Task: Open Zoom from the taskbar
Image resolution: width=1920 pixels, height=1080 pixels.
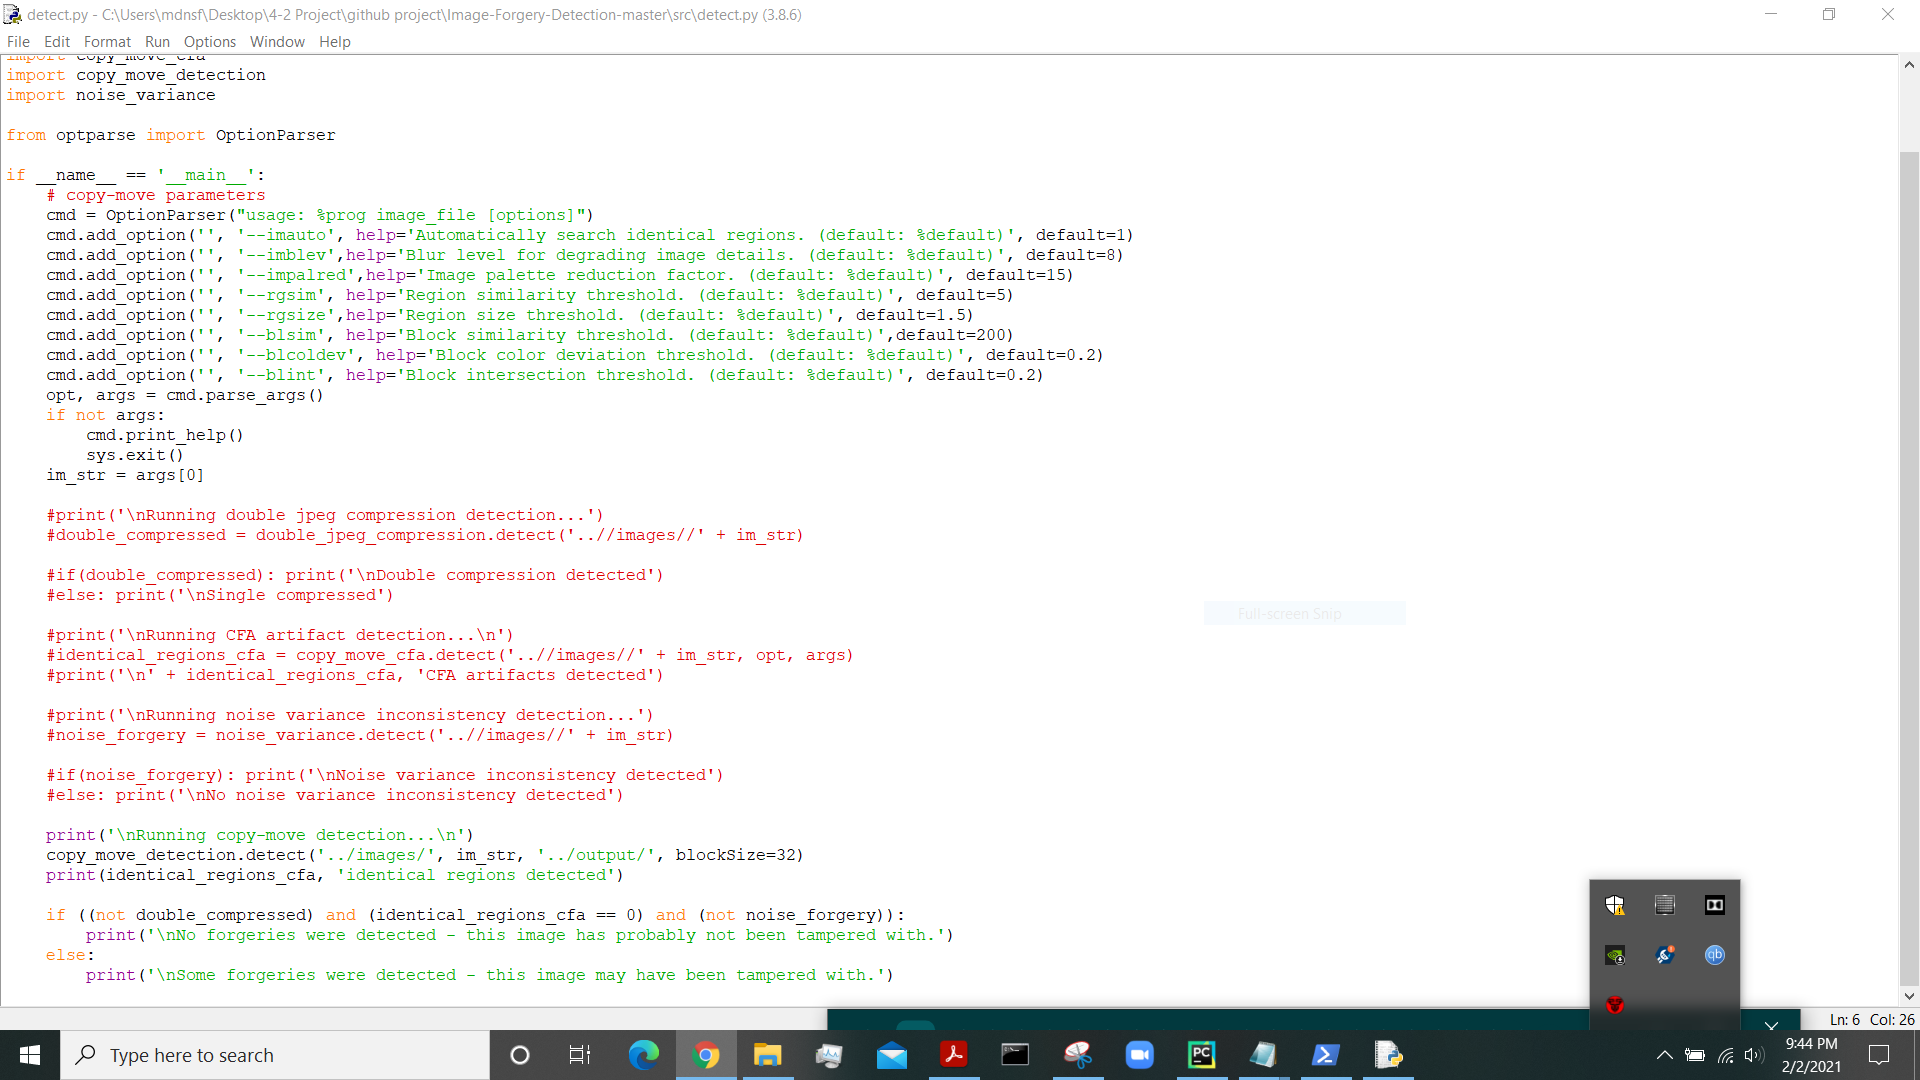Action: 1139,1055
